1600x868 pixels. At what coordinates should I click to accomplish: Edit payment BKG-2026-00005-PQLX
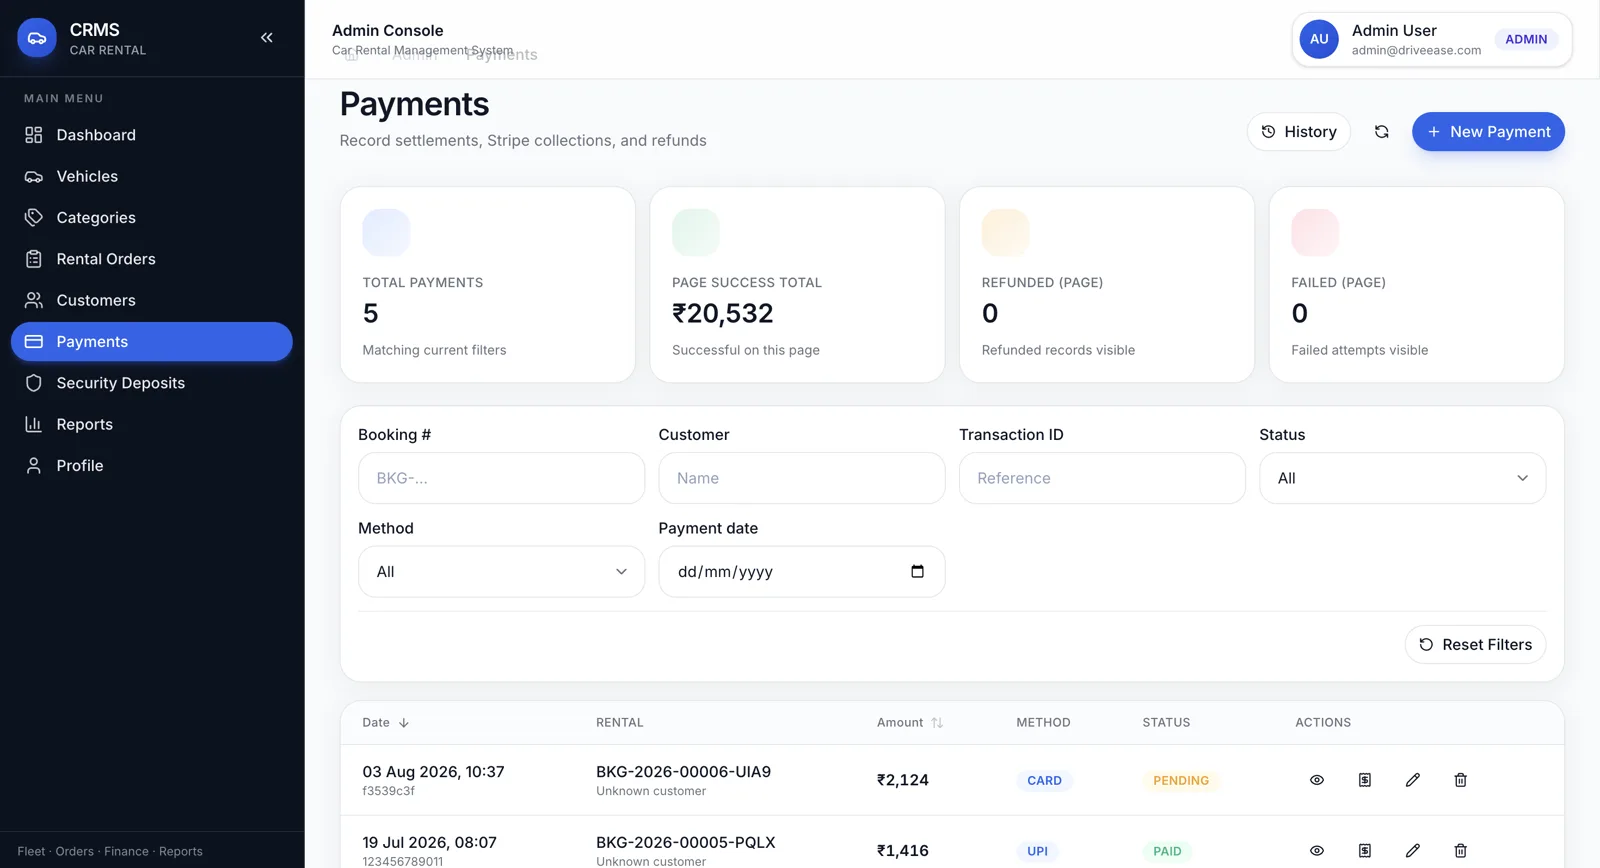(x=1413, y=851)
